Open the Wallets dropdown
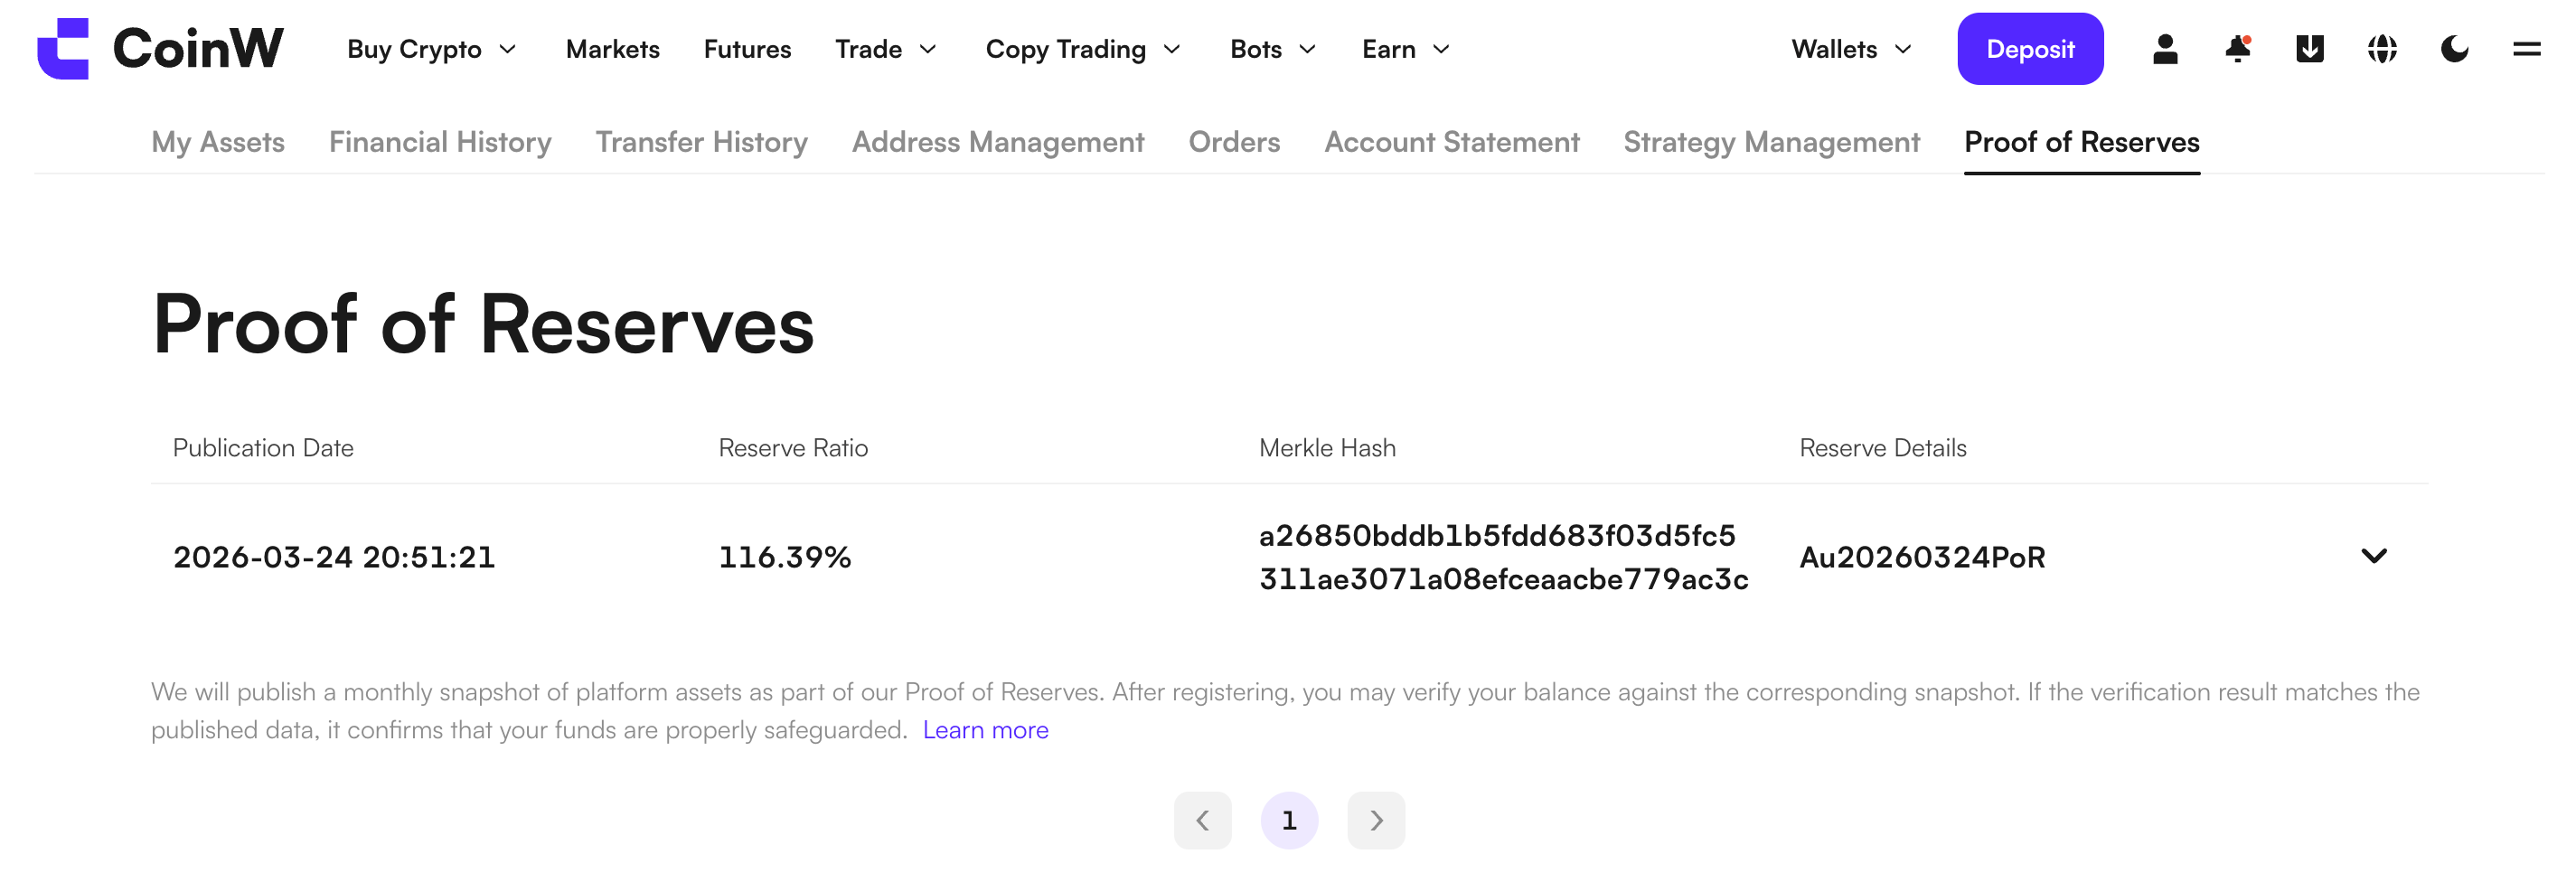This screenshot has width=2576, height=882. [1851, 49]
